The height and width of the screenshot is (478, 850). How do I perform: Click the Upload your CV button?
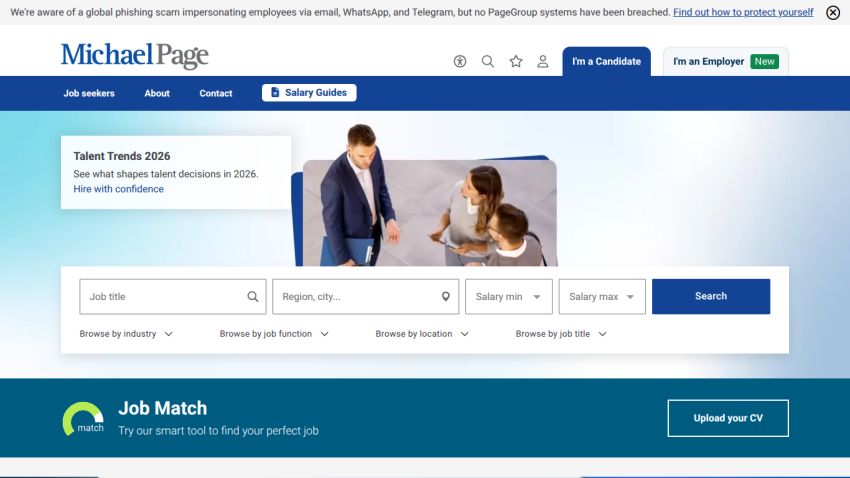pos(728,418)
